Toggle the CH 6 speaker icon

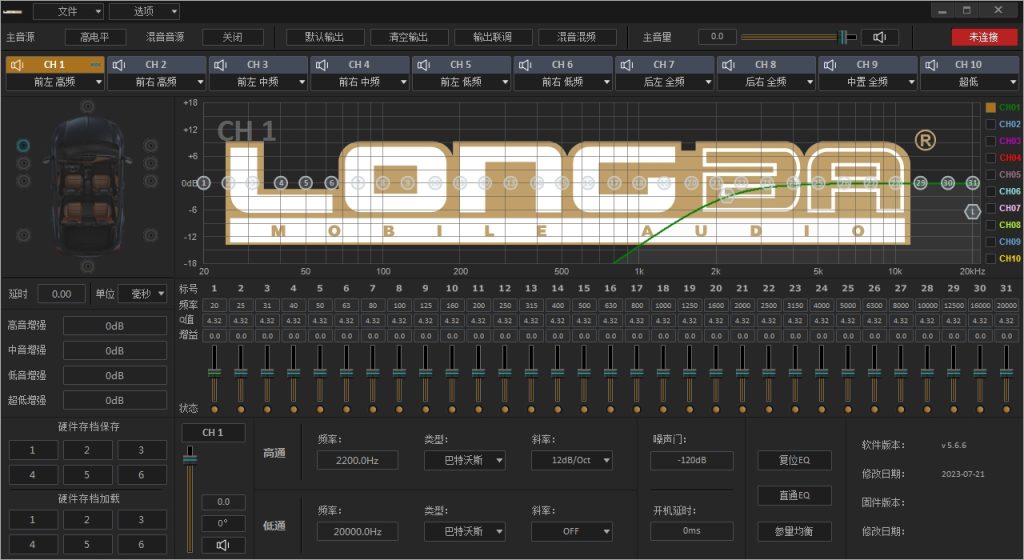(x=525, y=65)
